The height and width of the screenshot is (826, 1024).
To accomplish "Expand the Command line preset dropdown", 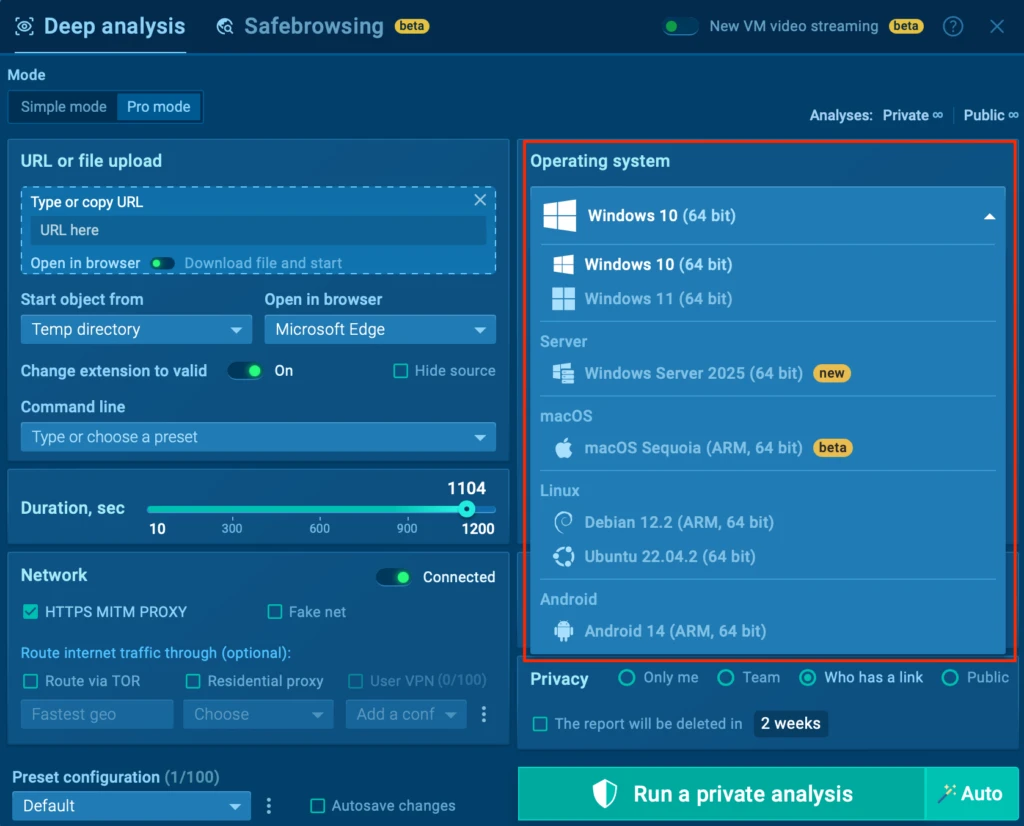I will tap(258, 437).
